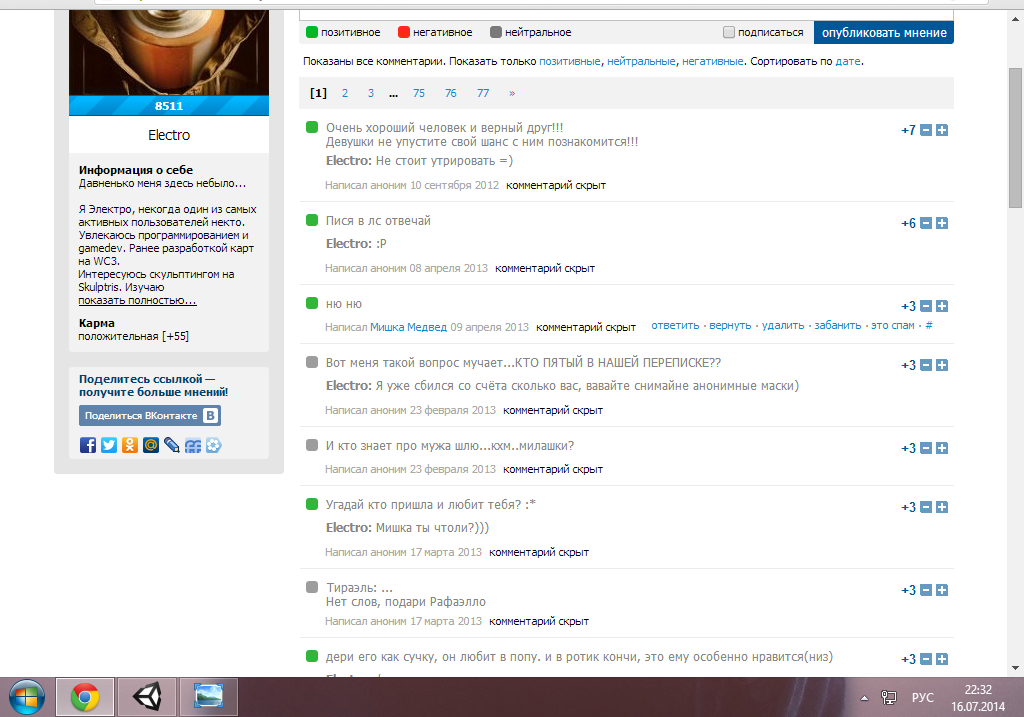Sort comments by 'дате' link

click(848, 61)
